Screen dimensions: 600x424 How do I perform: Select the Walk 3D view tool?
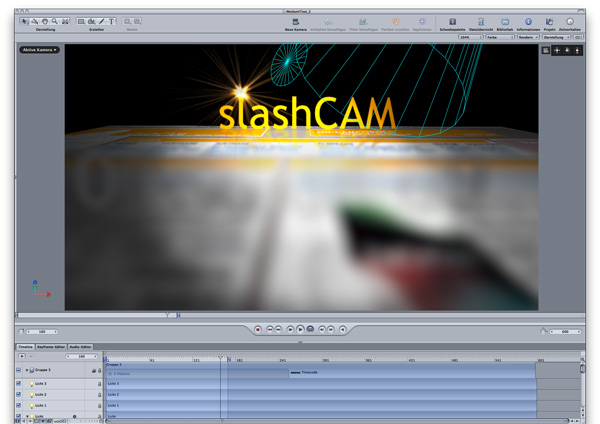[x=65, y=21]
